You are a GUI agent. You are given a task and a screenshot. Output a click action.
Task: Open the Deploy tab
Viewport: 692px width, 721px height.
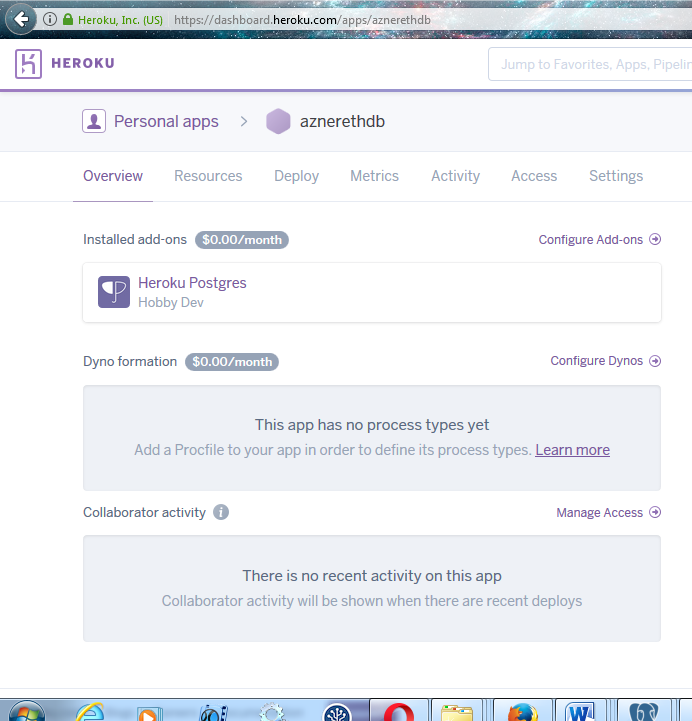click(x=296, y=176)
